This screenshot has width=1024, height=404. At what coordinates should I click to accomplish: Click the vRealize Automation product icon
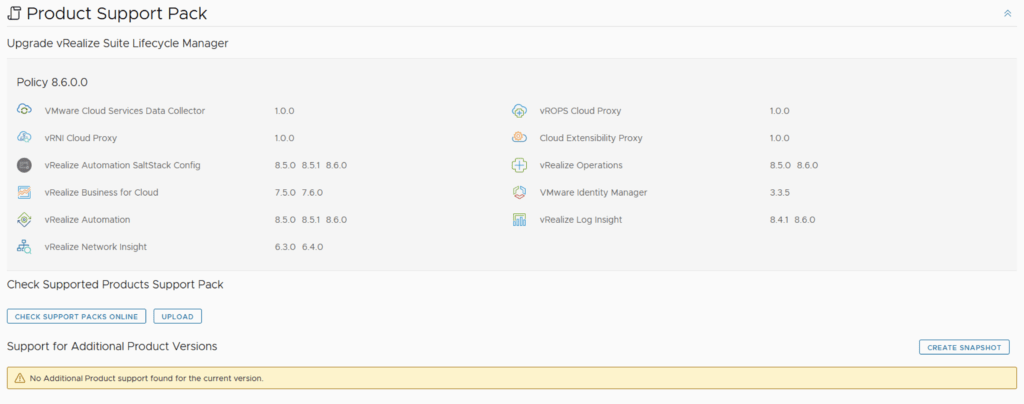tap(25, 219)
